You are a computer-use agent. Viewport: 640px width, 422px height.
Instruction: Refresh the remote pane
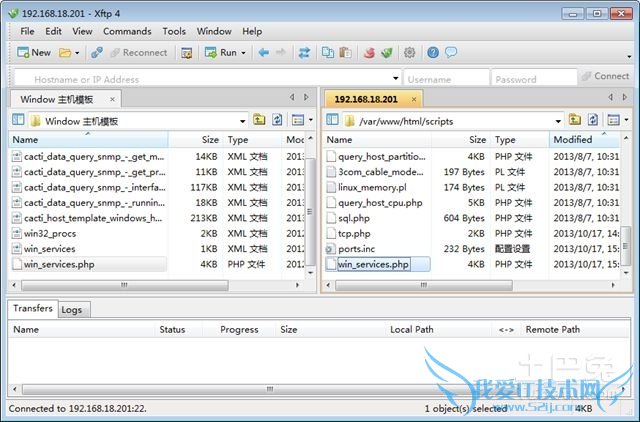(593, 120)
